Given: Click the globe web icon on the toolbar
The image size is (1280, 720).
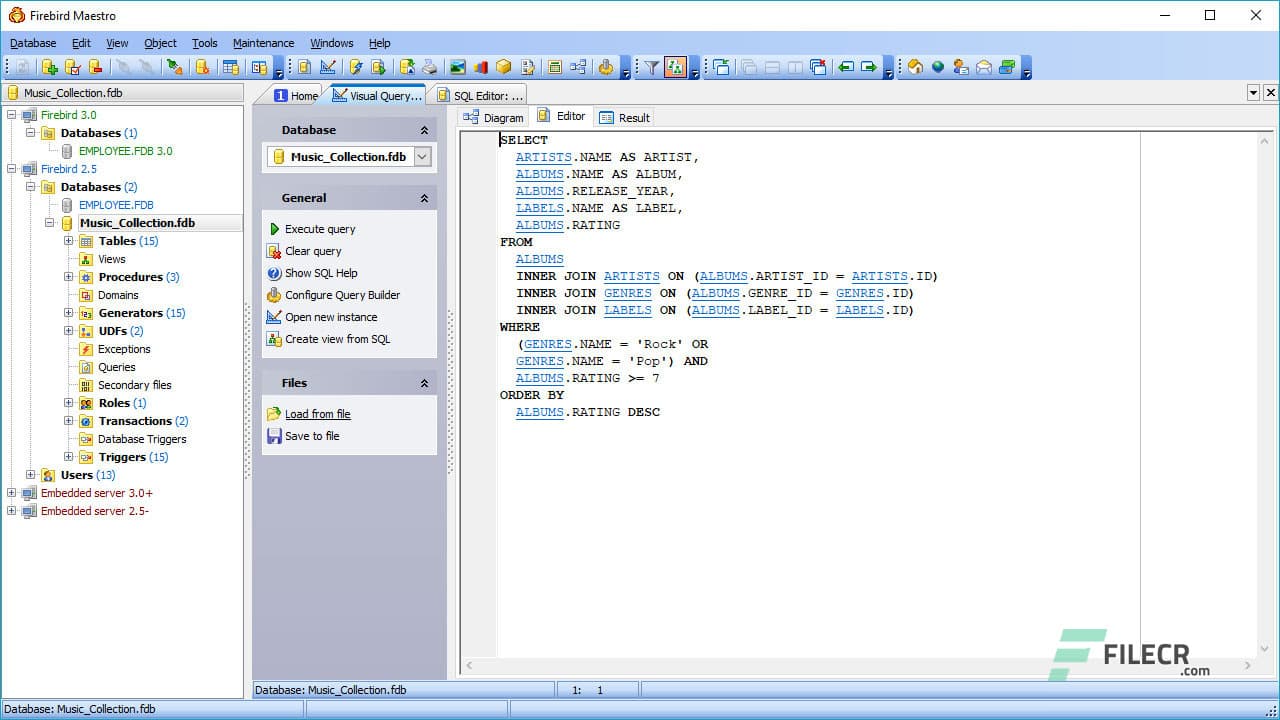Looking at the screenshot, I should [x=937, y=67].
